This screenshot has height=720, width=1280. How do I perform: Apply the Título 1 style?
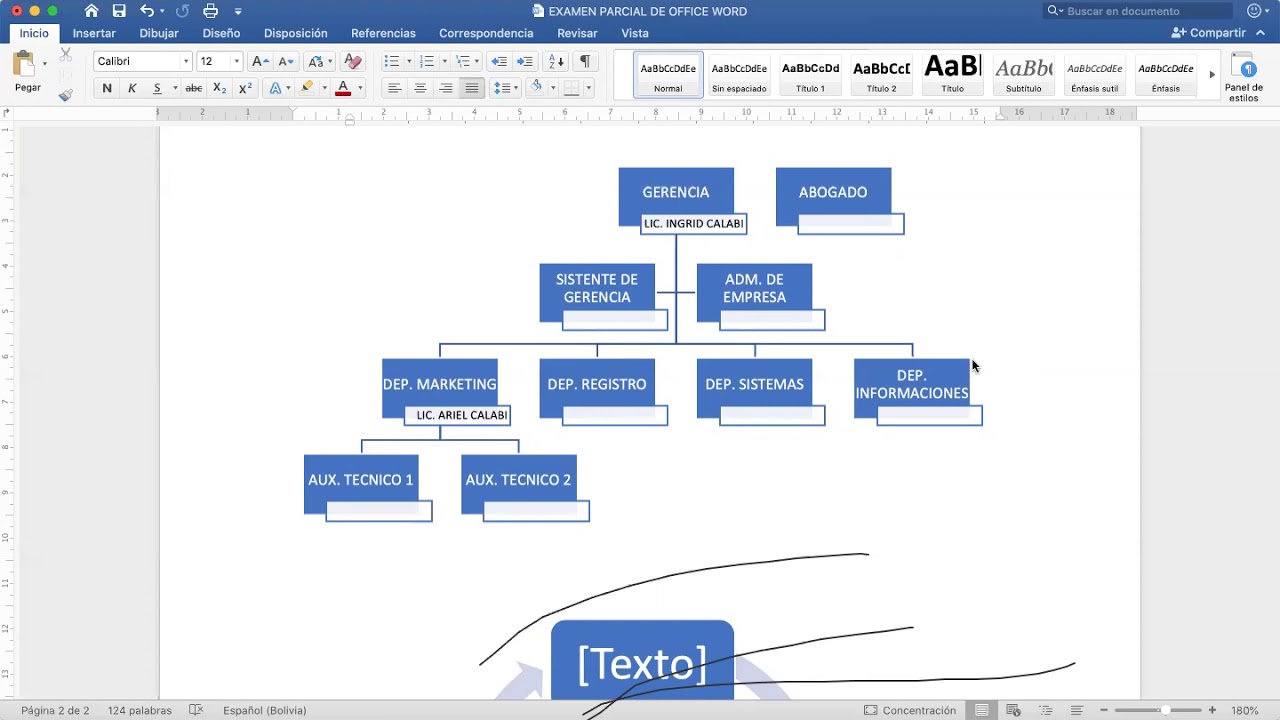click(x=810, y=75)
